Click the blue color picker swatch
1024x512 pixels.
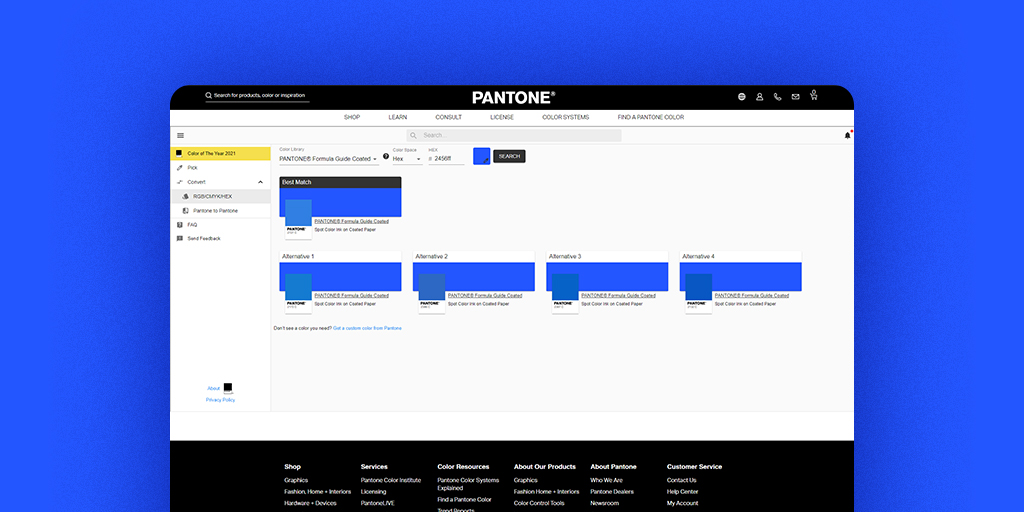[x=481, y=156]
